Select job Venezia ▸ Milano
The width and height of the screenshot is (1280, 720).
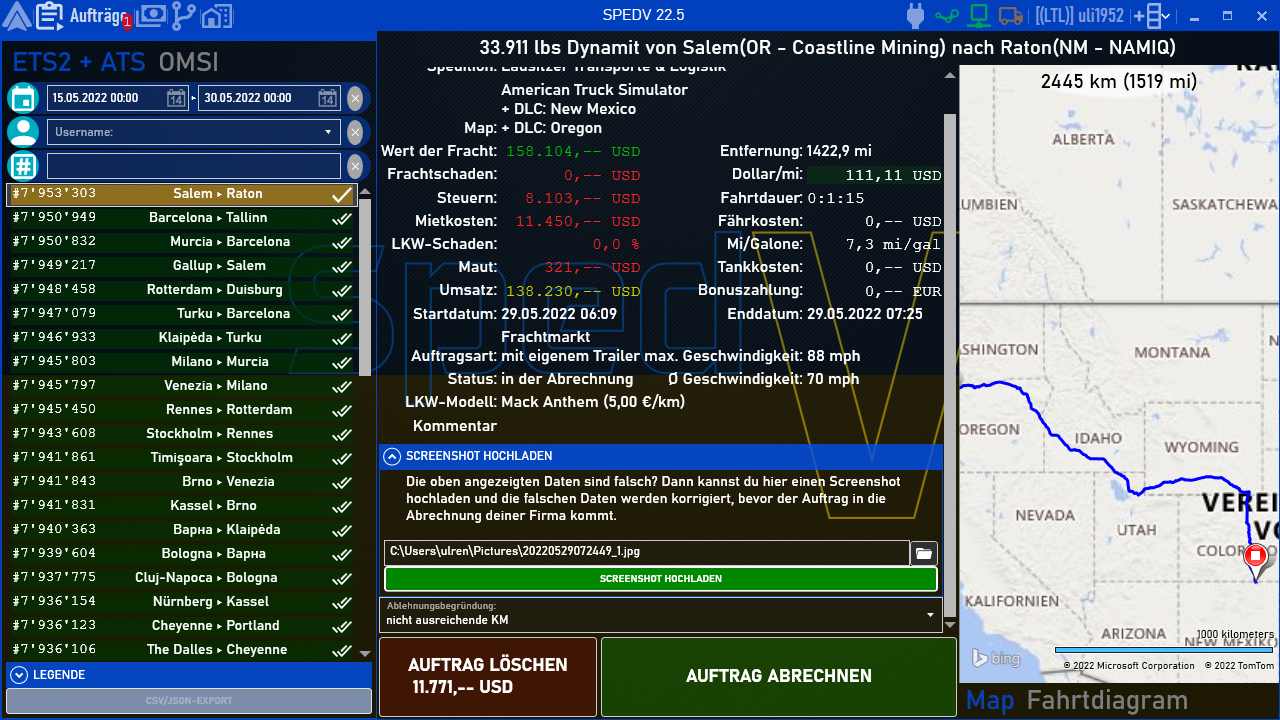point(182,386)
